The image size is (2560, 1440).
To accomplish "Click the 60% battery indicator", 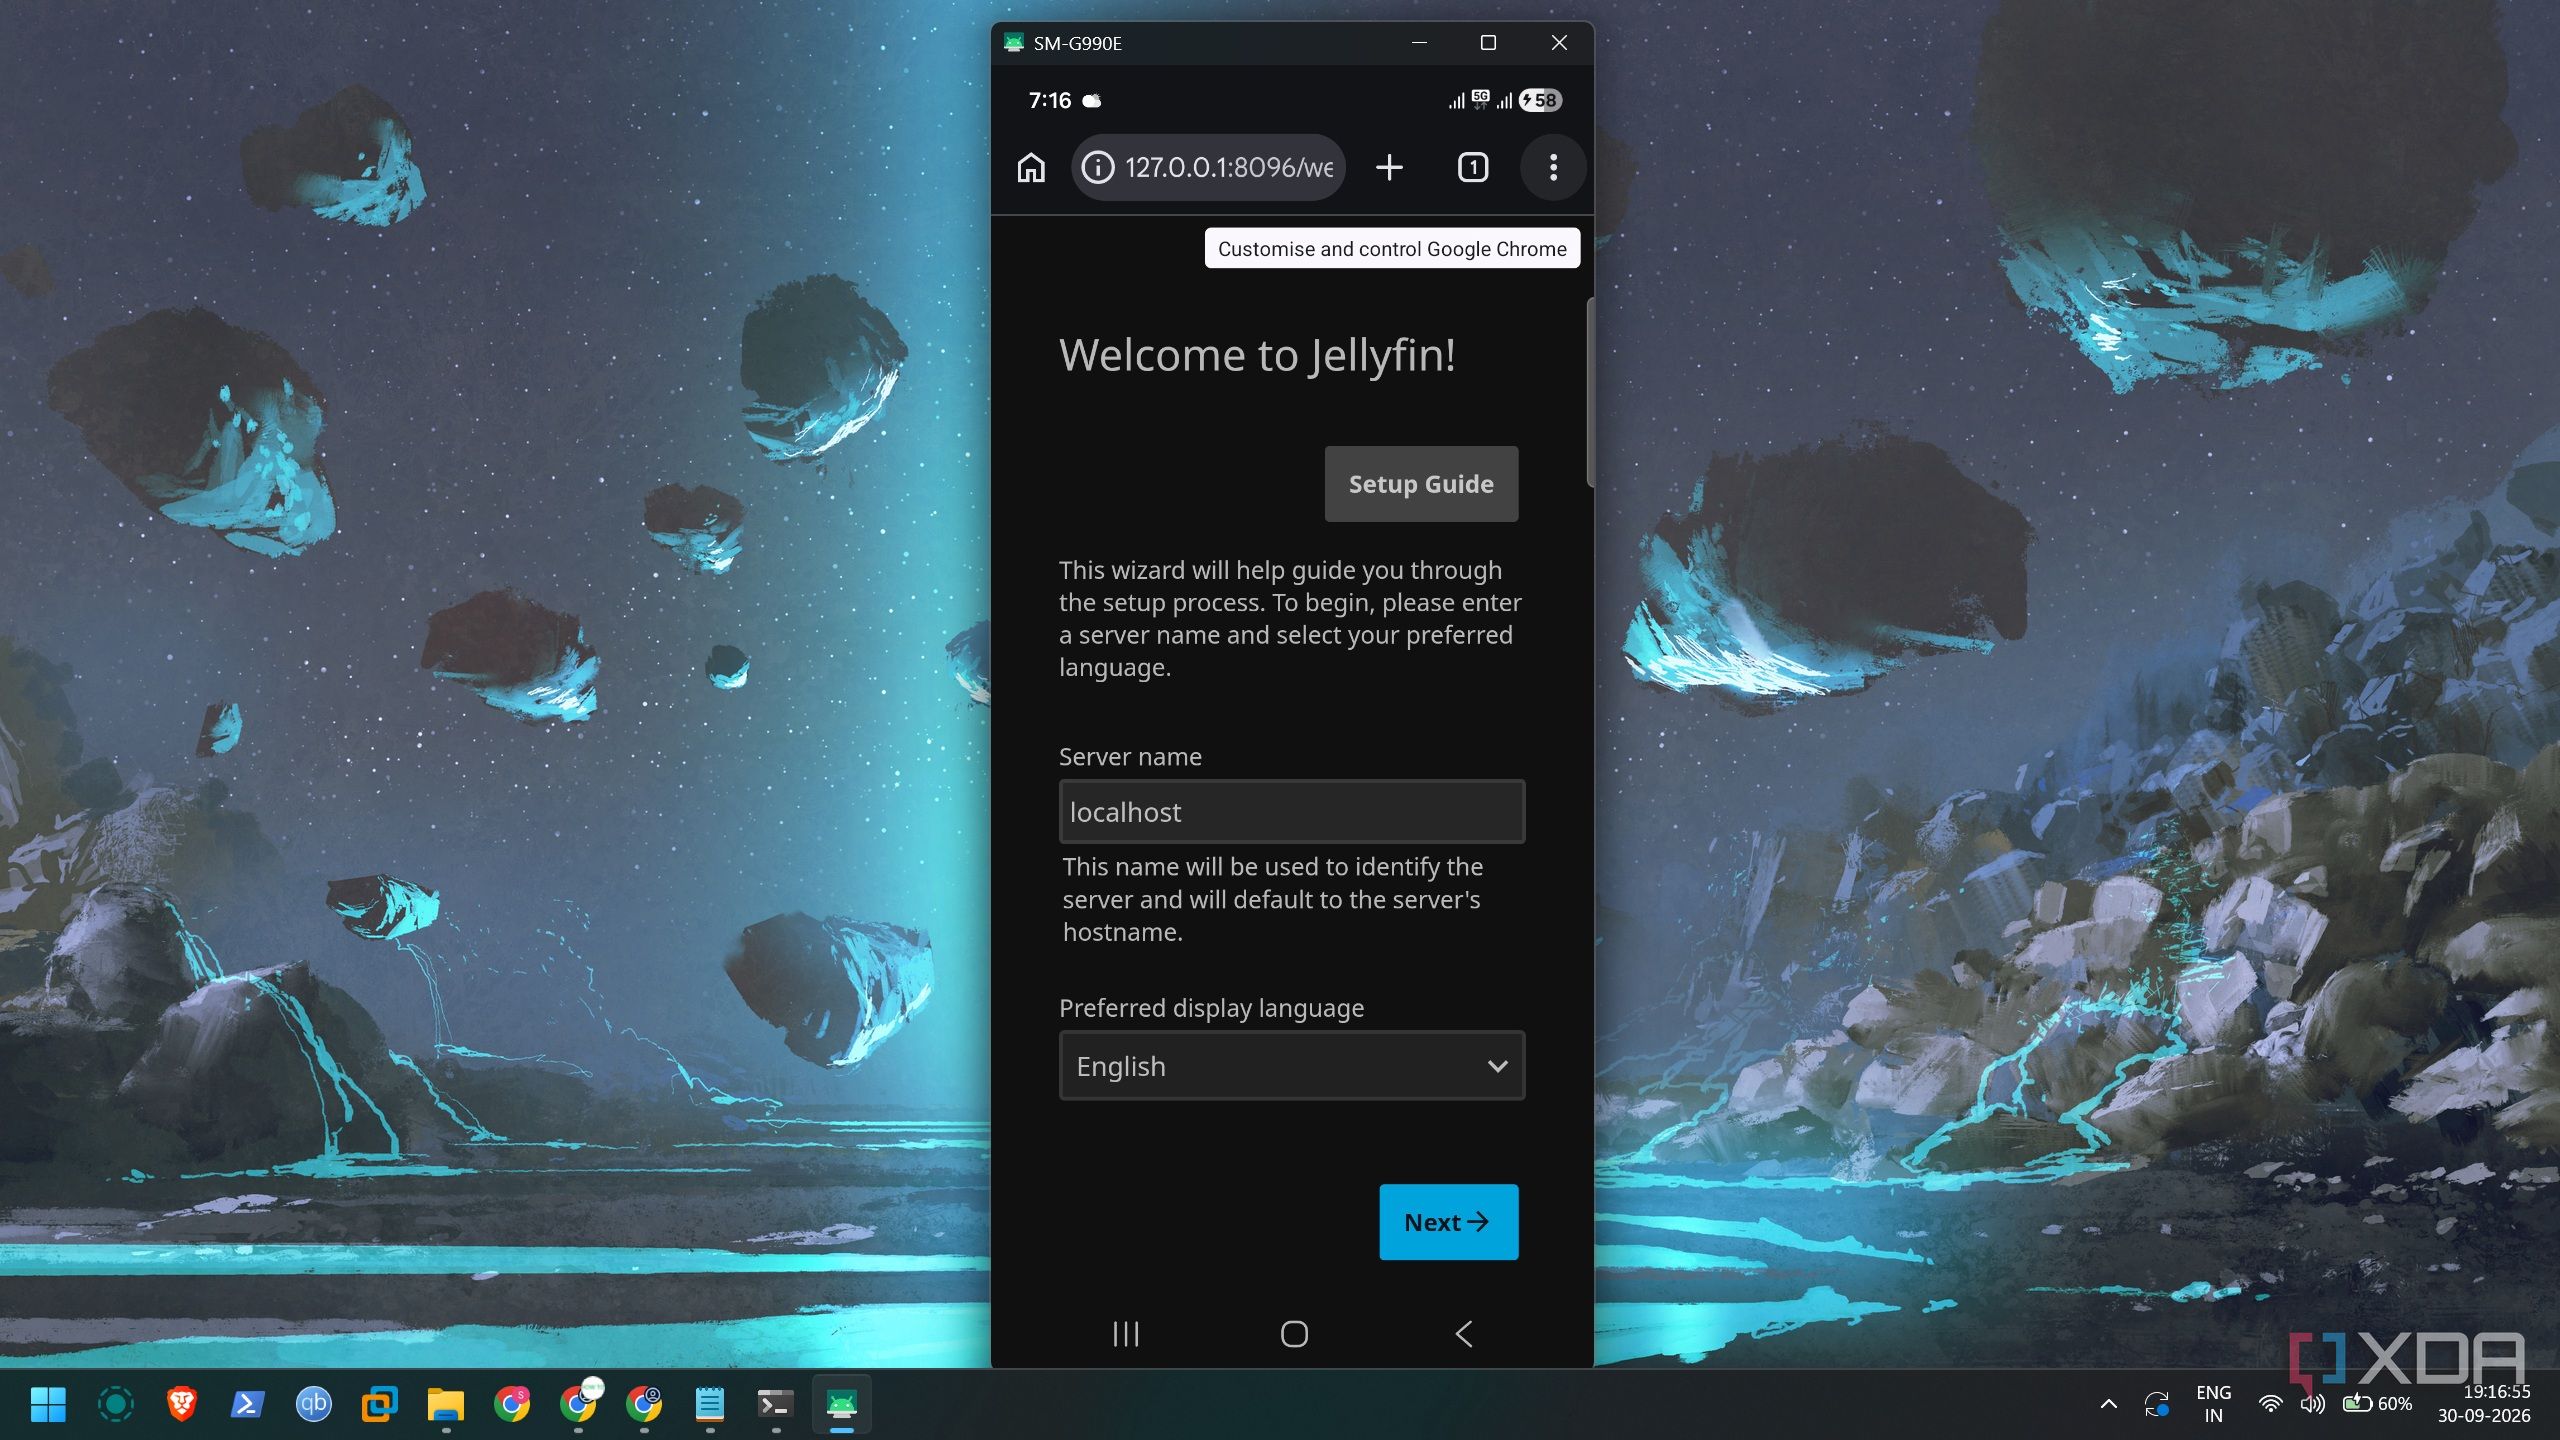I will click(x=2378, y=1404).
